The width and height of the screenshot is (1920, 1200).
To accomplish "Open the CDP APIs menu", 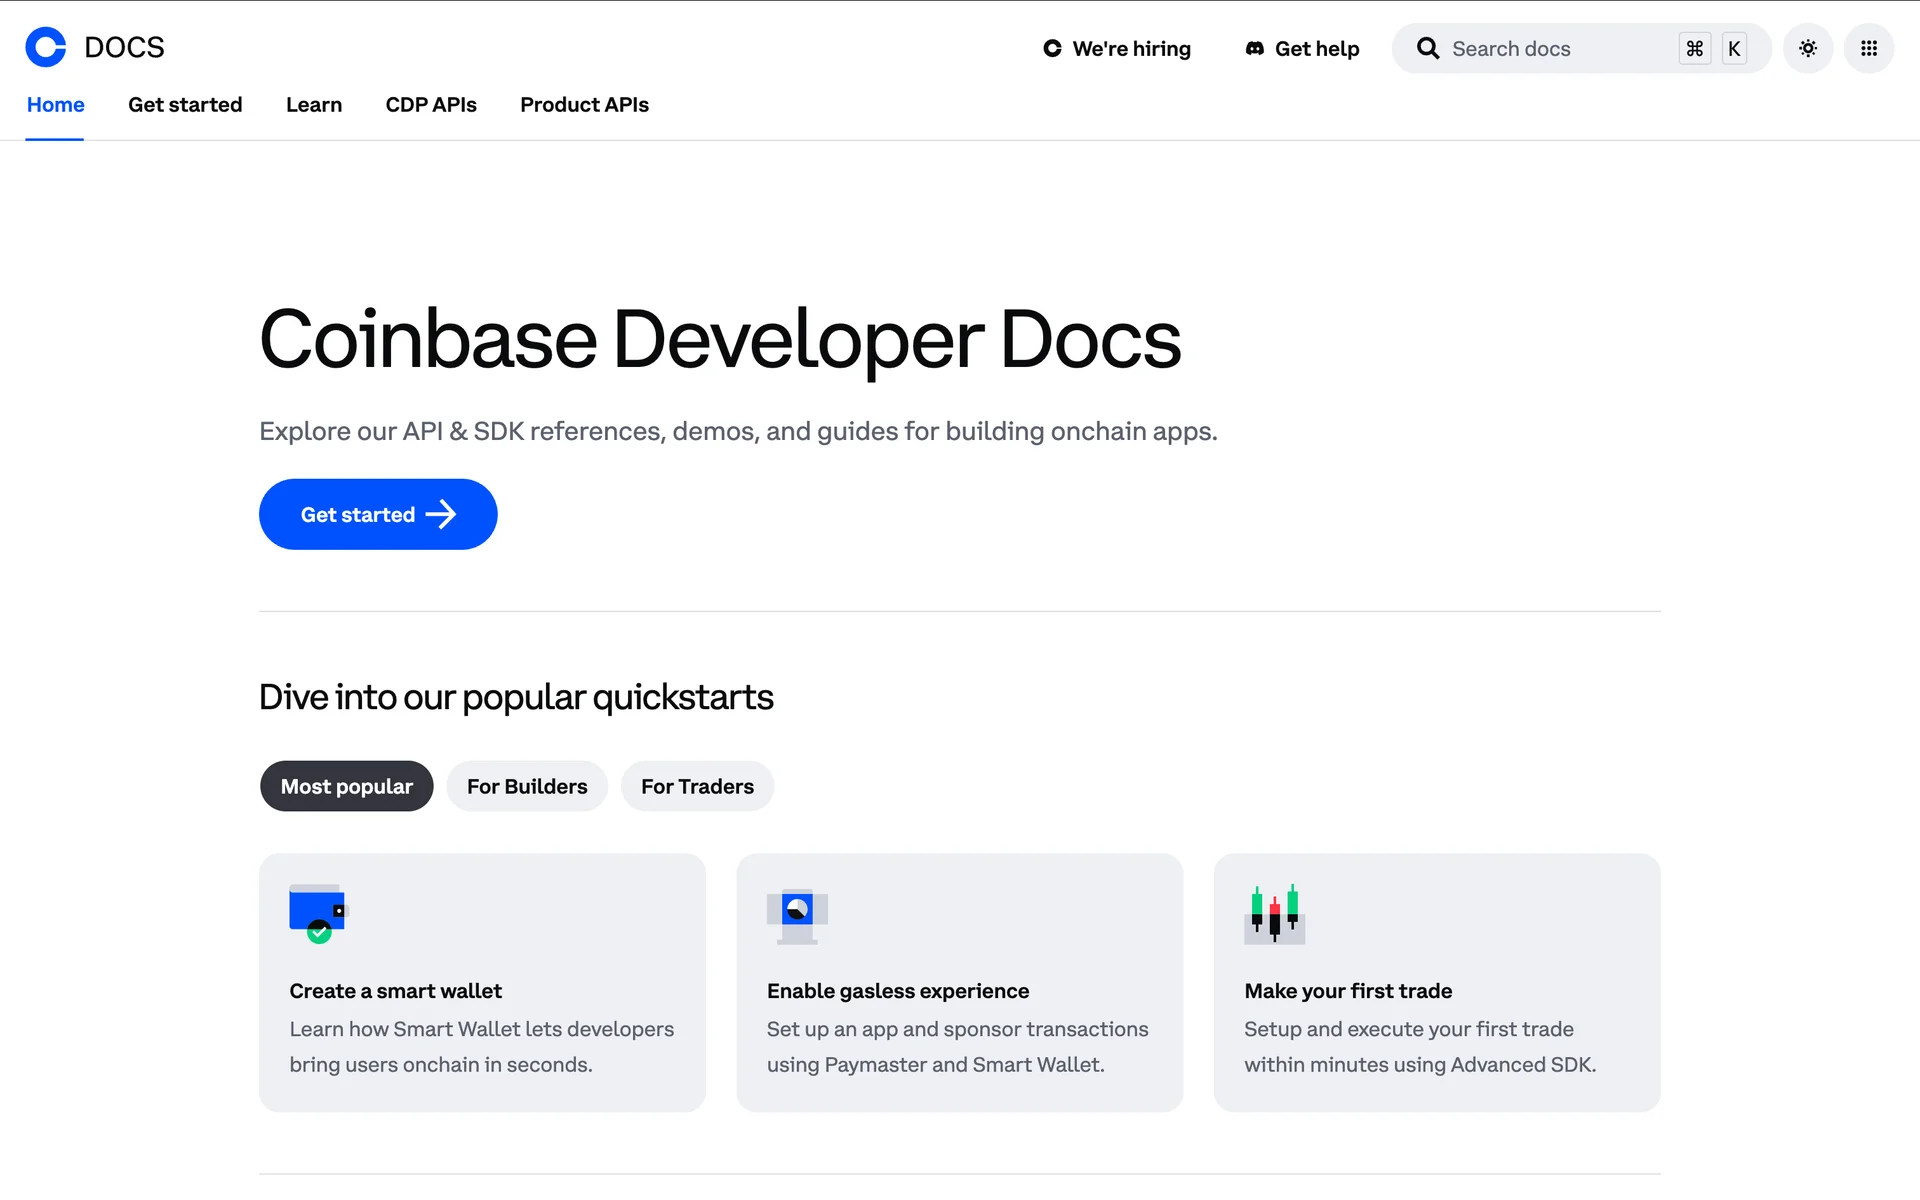I will [431, 105].
